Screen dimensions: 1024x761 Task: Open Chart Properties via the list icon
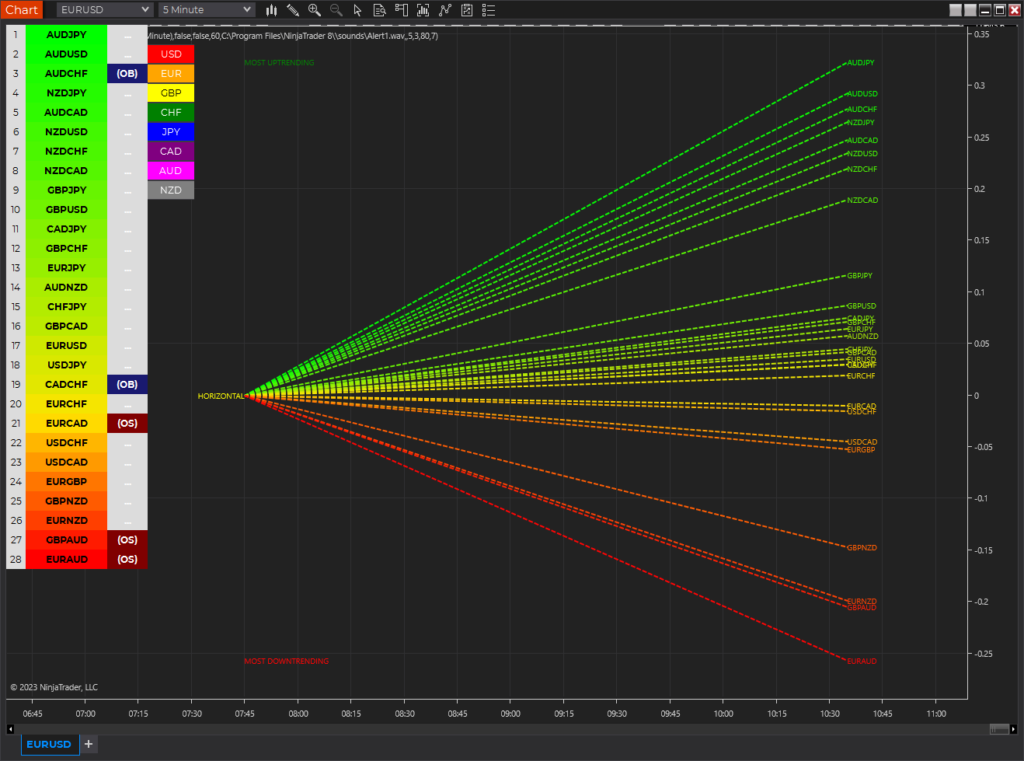point(488,10)
